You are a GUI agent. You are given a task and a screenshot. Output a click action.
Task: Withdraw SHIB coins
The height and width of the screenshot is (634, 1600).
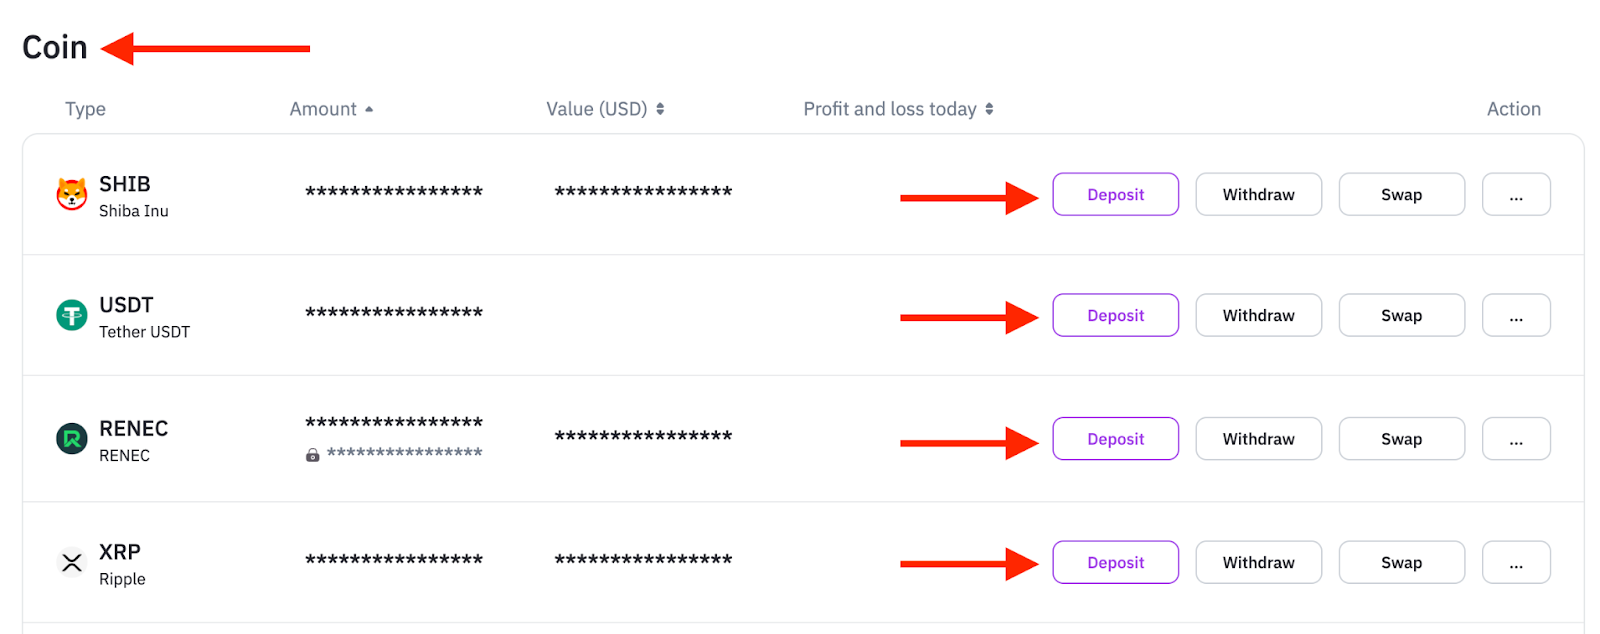1258,195
